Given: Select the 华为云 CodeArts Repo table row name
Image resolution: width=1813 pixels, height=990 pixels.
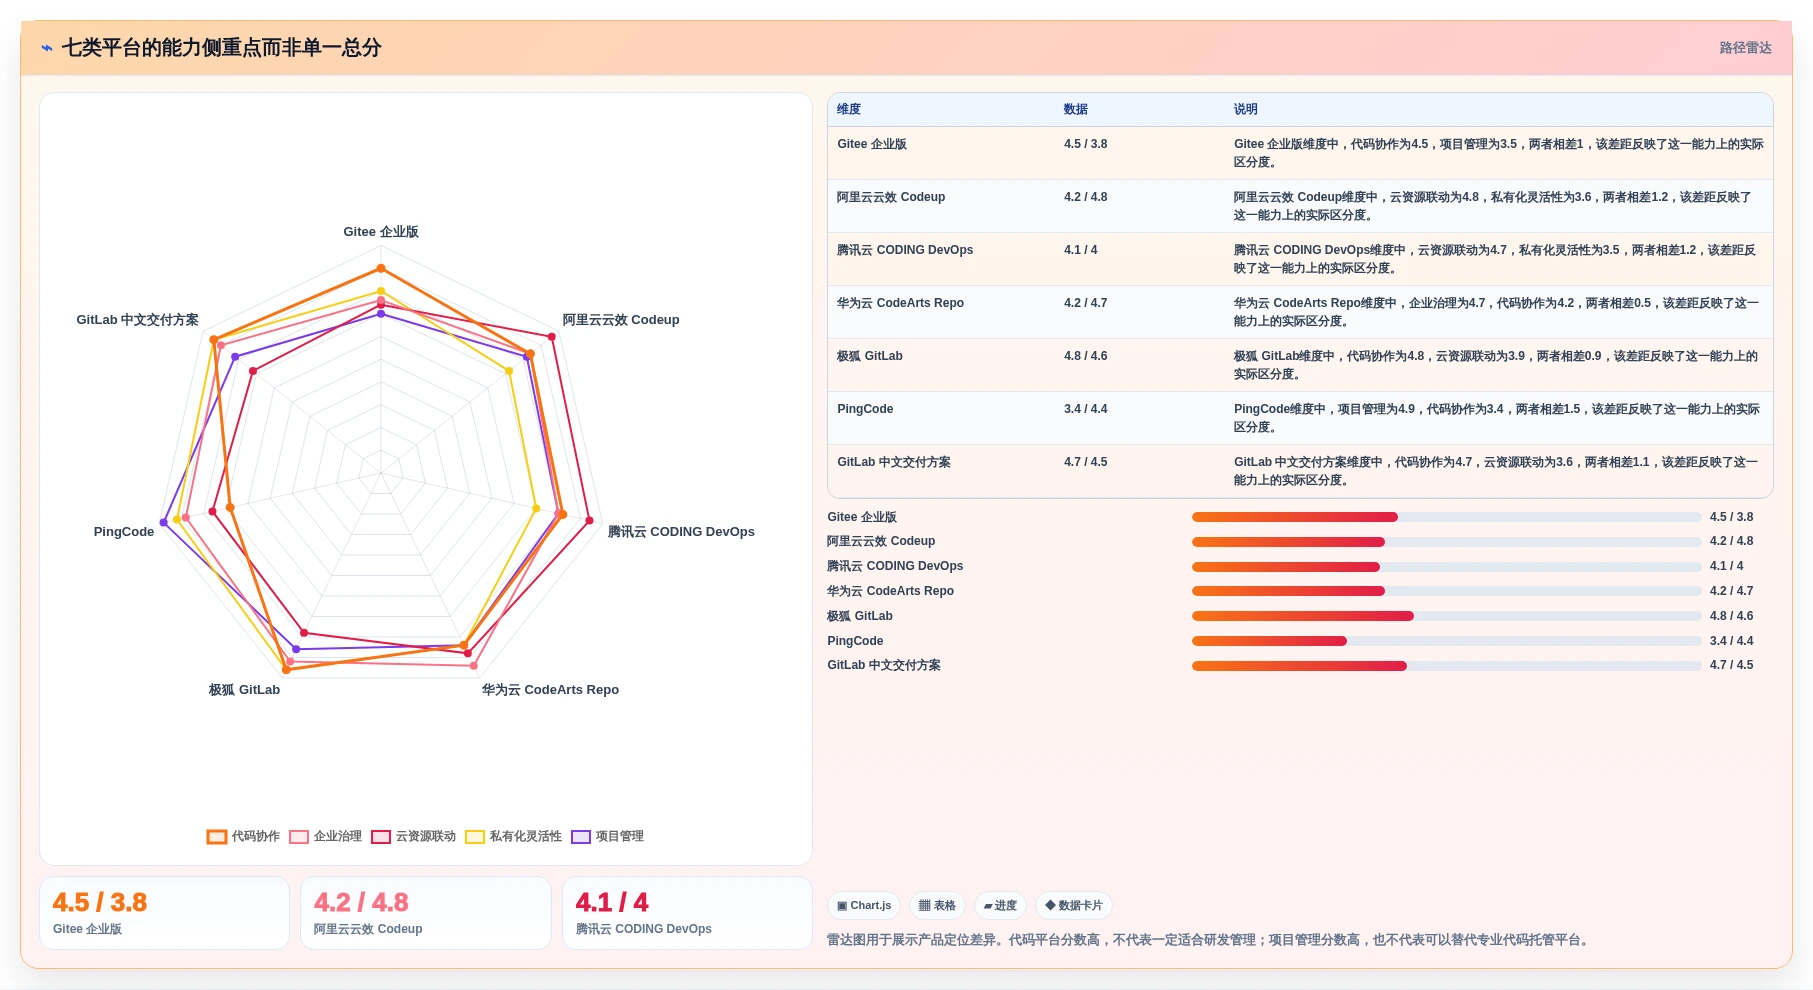Looking at the screenshot, I should [x=900, y=303].
